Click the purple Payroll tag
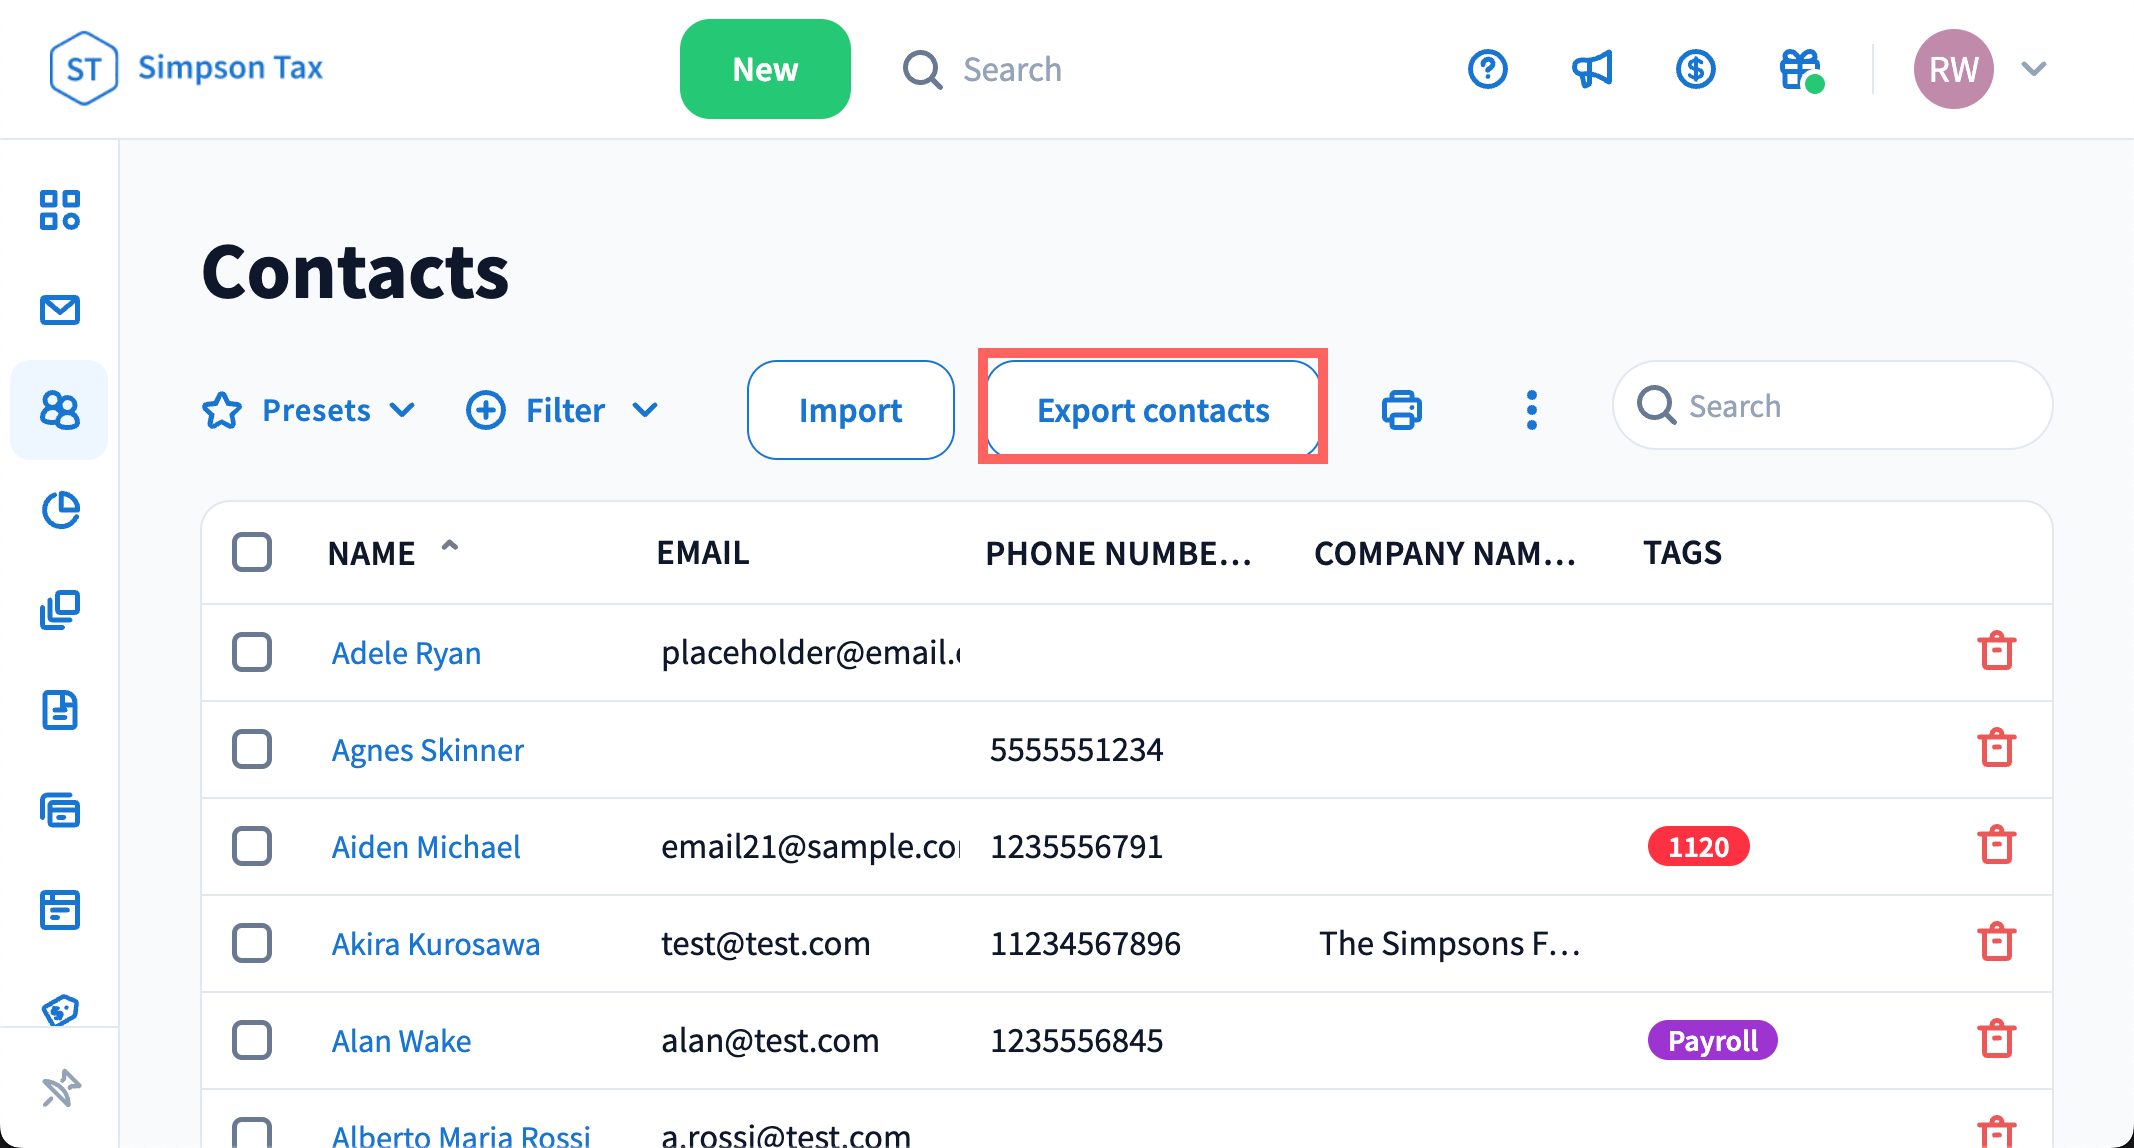The image size is (2134, 1148). click(1712, 1041)
